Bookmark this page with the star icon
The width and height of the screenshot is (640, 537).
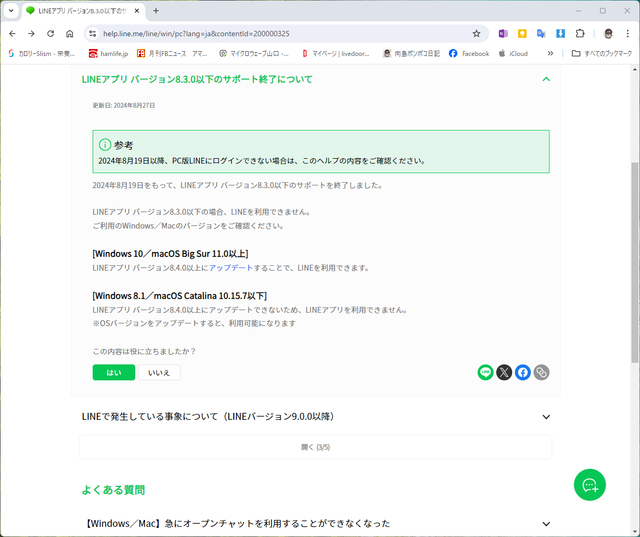476,33
